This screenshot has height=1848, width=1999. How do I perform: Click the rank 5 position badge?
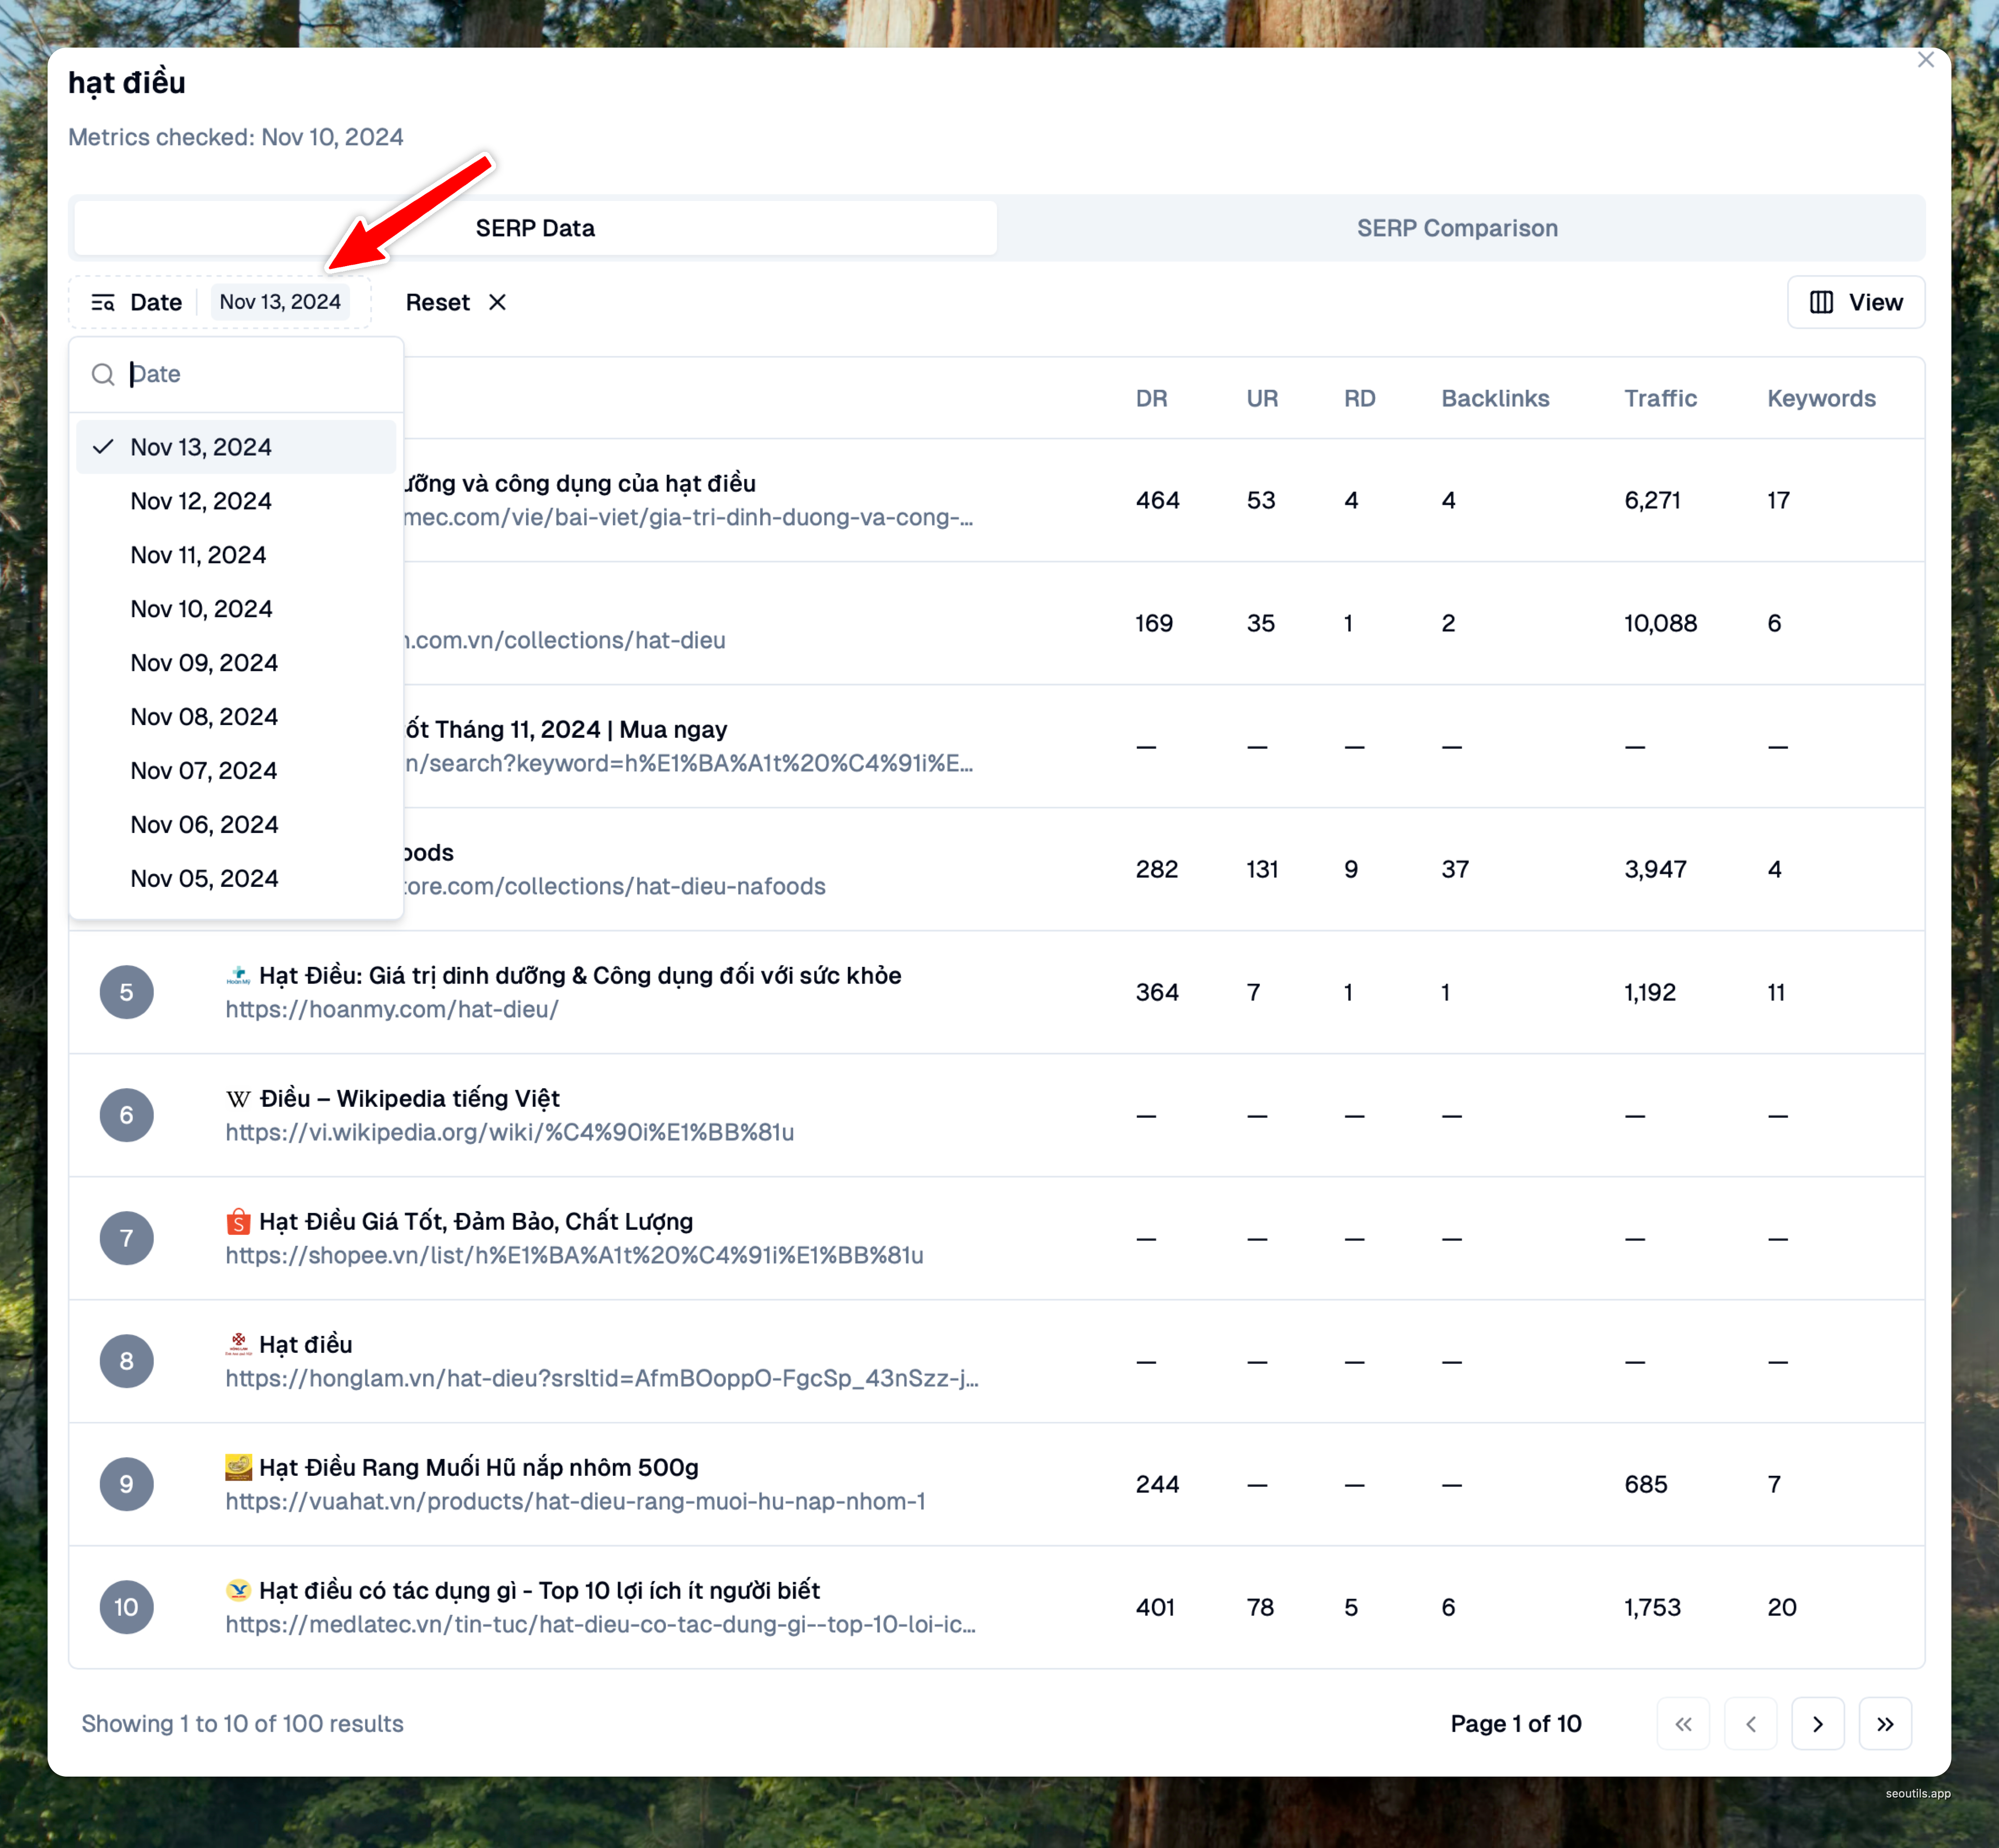point(126,992)
